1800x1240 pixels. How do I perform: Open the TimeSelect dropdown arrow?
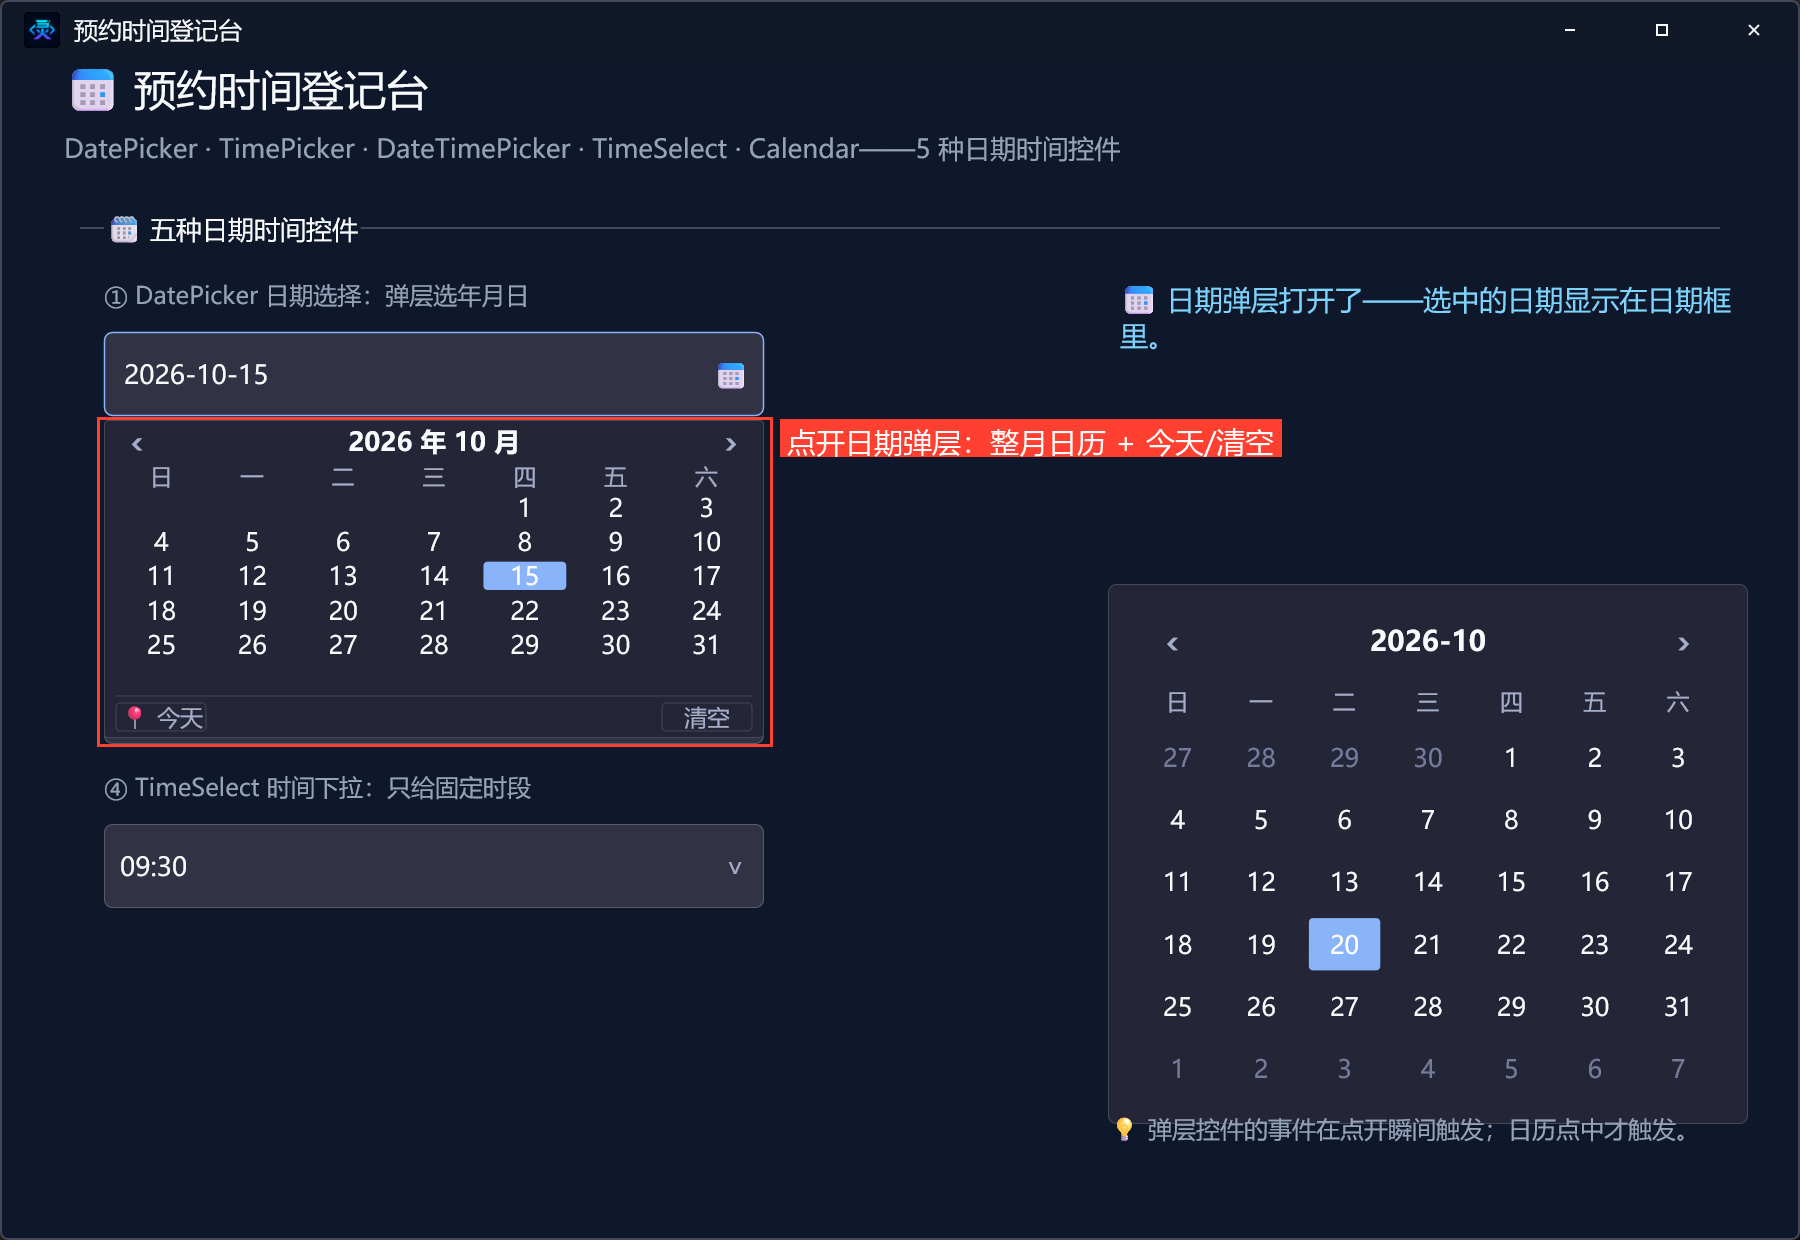click(735, 867)
